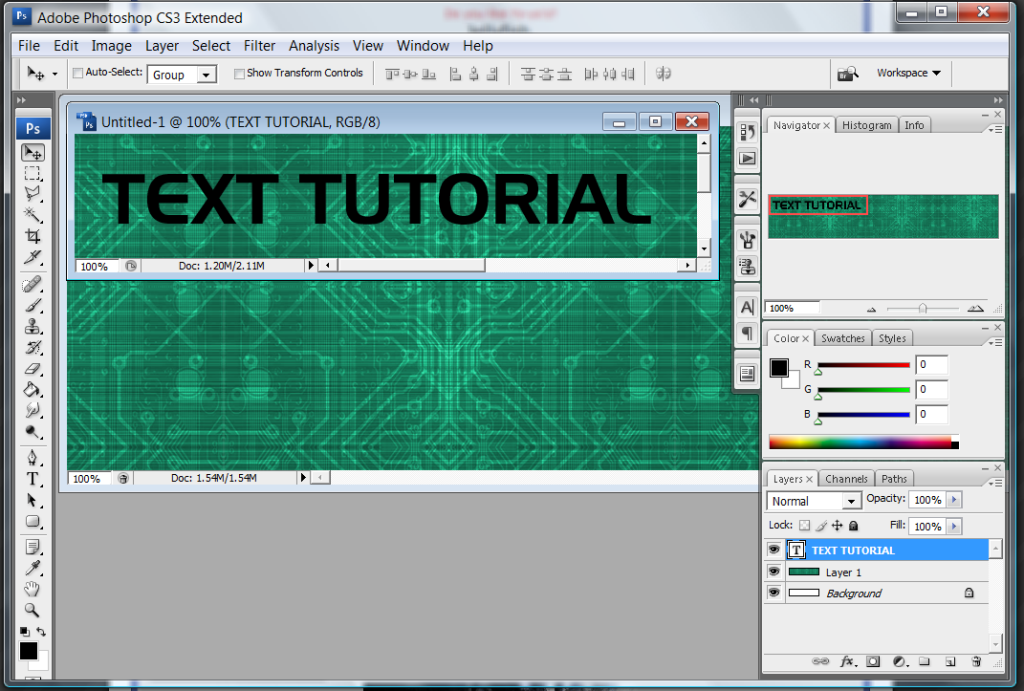Viewport: 1024px width, 691px height.
Task: Click the Navigator zoom percentage field
Action: point(790,309)
